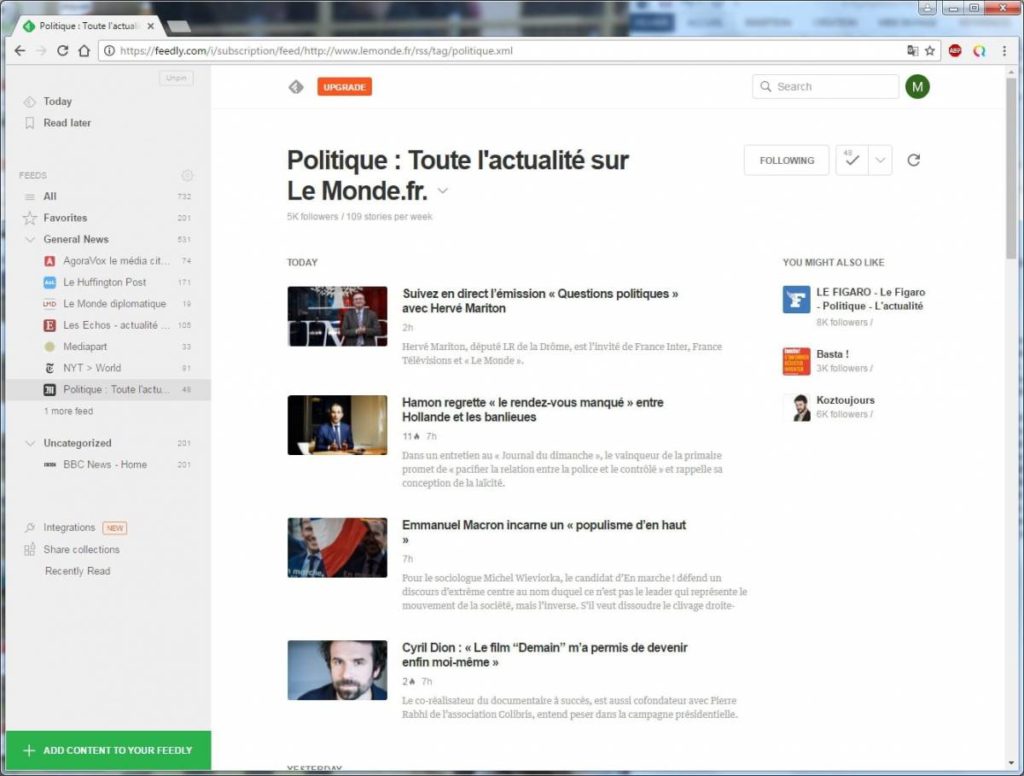1024x776 pixels.
Task: Collapse the General News category
Action: pos(29,240)
